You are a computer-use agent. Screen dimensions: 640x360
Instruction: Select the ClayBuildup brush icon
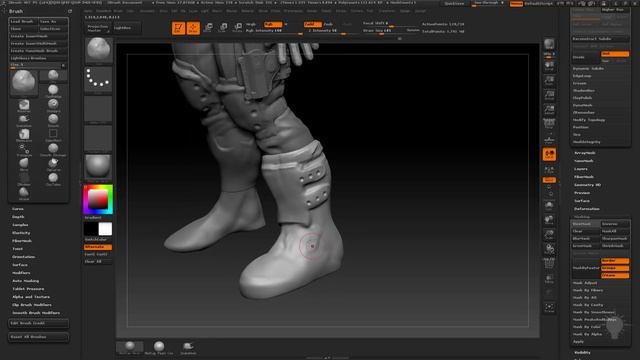[53, 90]
